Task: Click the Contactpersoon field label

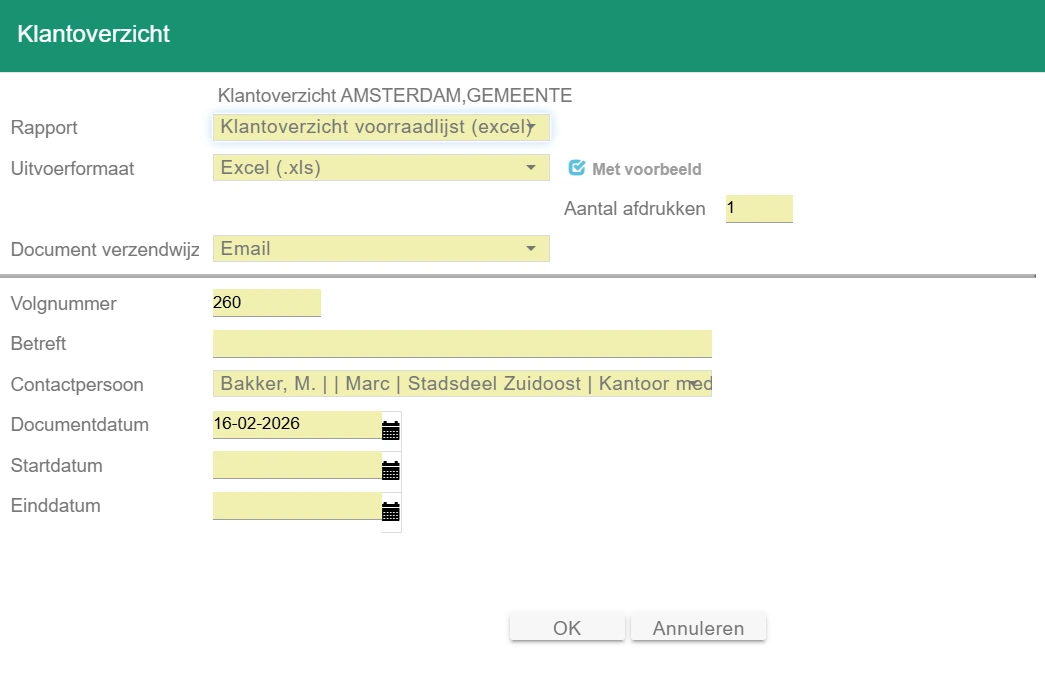Action: [77, 385]
